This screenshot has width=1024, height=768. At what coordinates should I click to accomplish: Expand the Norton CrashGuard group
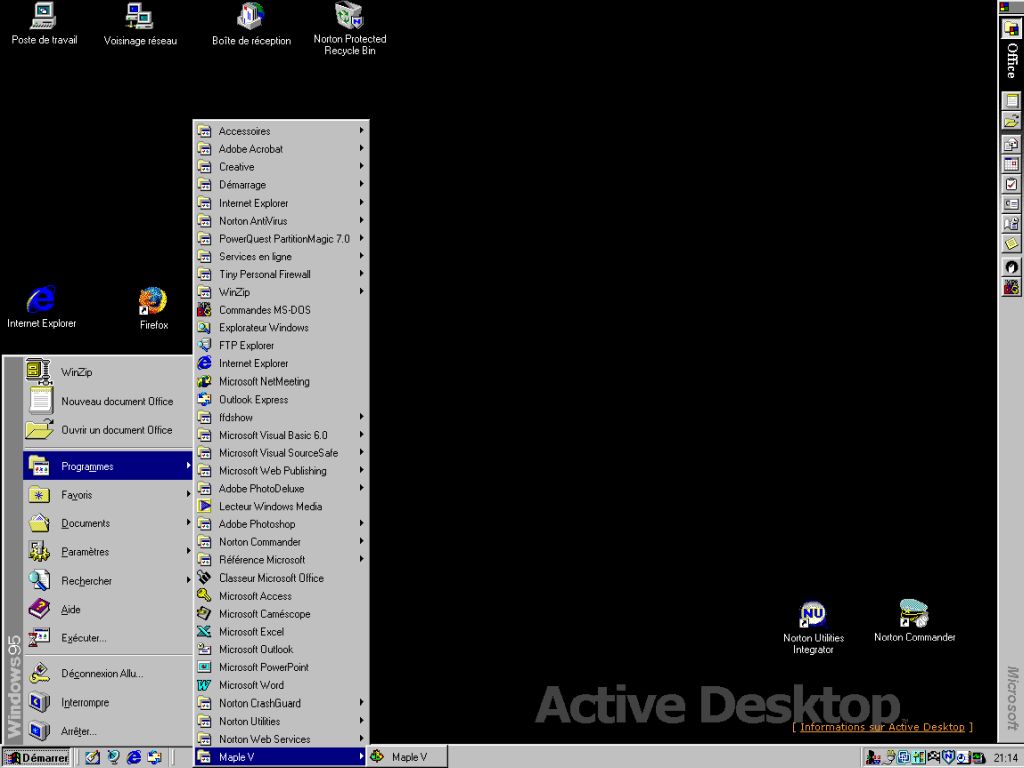pyautogui.click(x=281, y=703)
